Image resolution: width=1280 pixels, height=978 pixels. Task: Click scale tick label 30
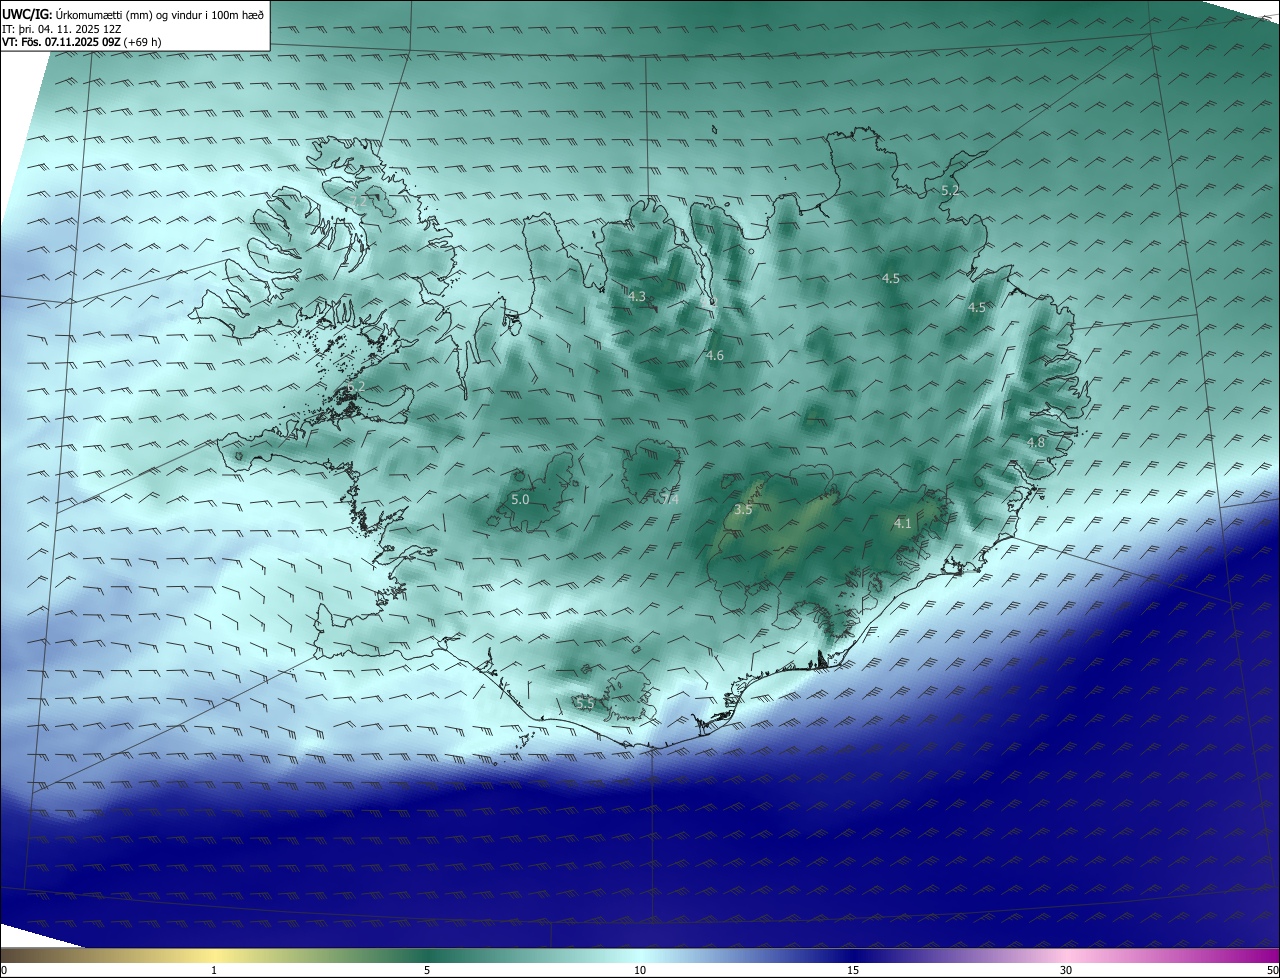[x=1066, y=970]
